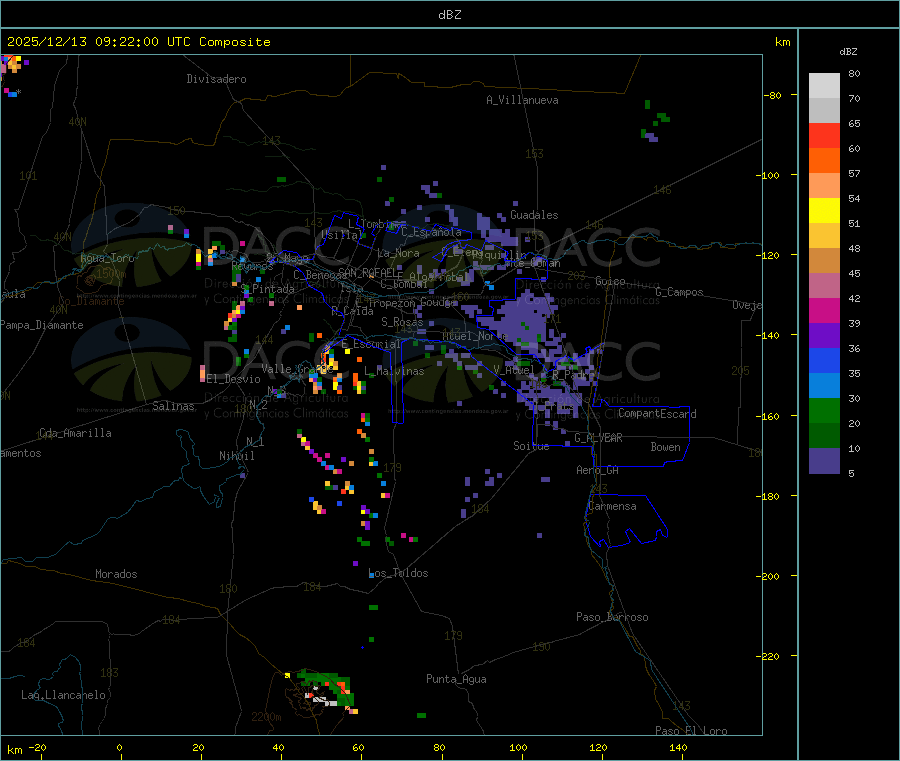900x761 pixels.
Task: Select the slate-blue 10 dBZ legend swatch
Action: click(x=824, y=461)
